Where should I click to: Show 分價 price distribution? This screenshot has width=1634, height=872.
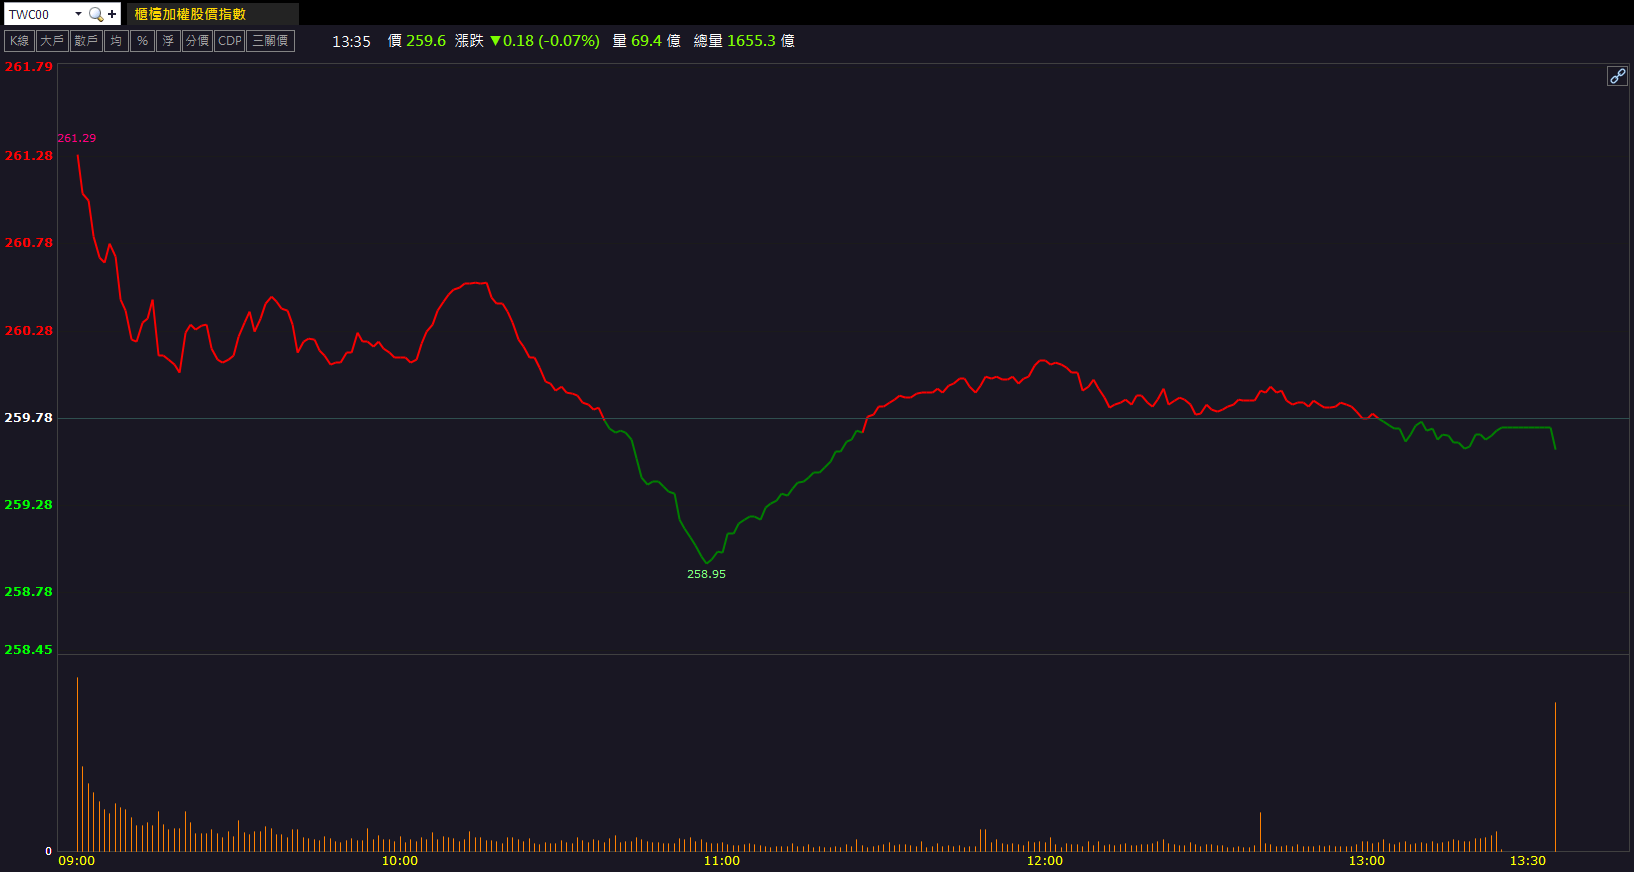(197, 41)
